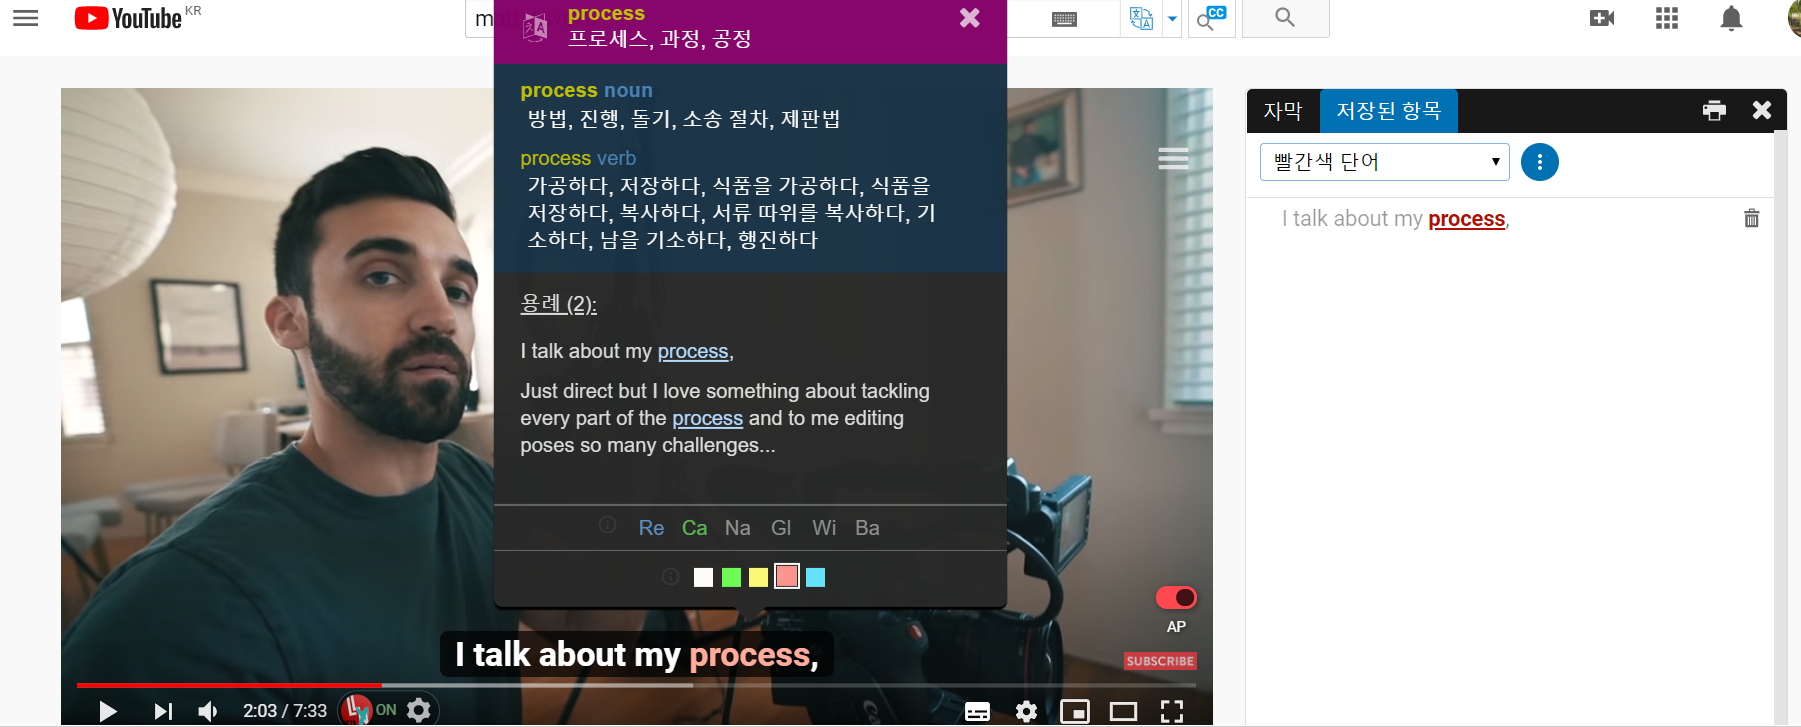The width and height of the screenshot is (1801, 727).
Task: Toggle the AP auto-pause switch
Action: click(x=1176, y=598)
